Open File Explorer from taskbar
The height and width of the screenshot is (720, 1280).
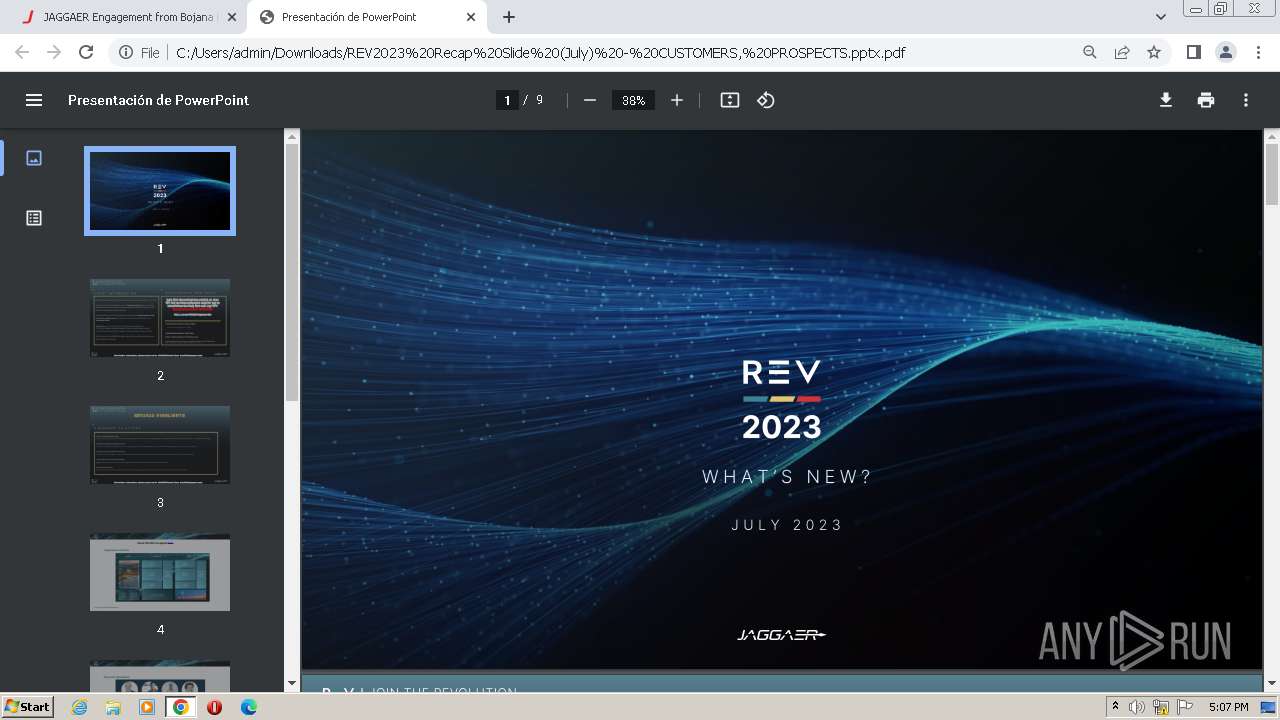[113, 707]
